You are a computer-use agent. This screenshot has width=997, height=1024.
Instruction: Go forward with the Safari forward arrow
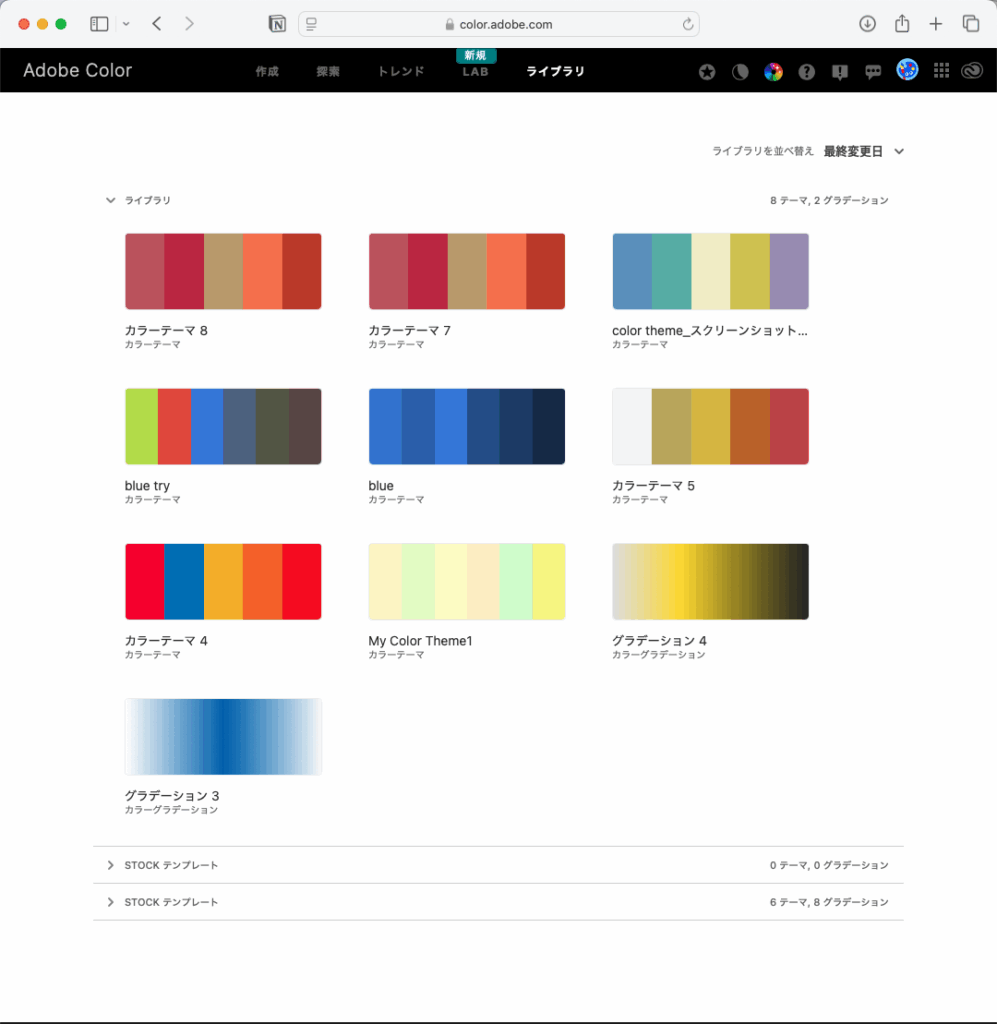(189, 24)
